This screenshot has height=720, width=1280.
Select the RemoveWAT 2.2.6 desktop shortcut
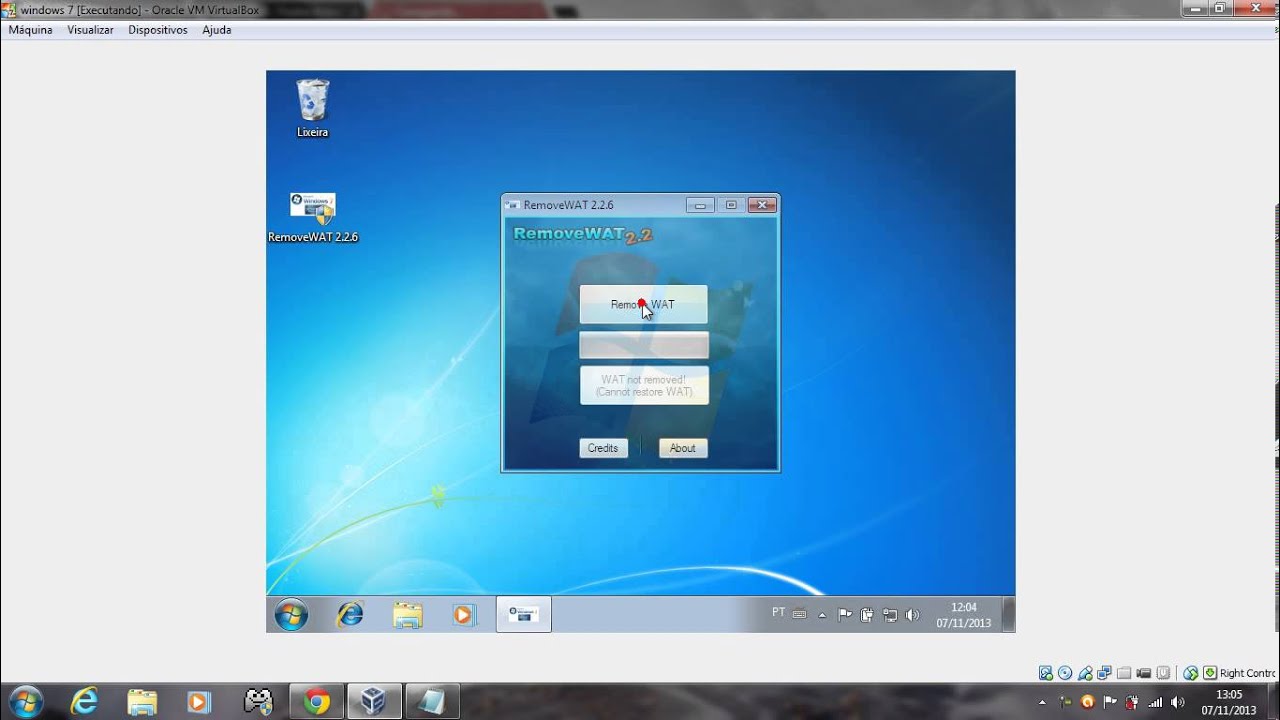pos(313,218)
